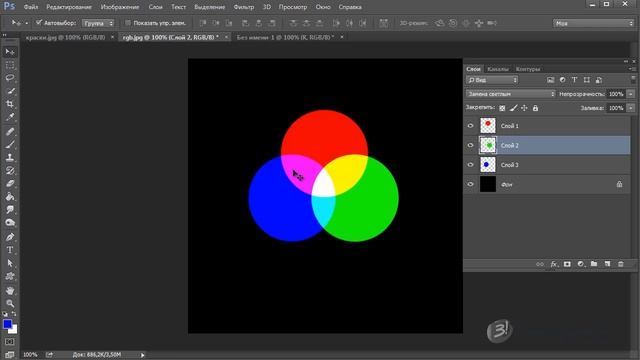Select the Eyedropper tool
The width and height of the screenshot is (640, 360).
pos(10,117)
